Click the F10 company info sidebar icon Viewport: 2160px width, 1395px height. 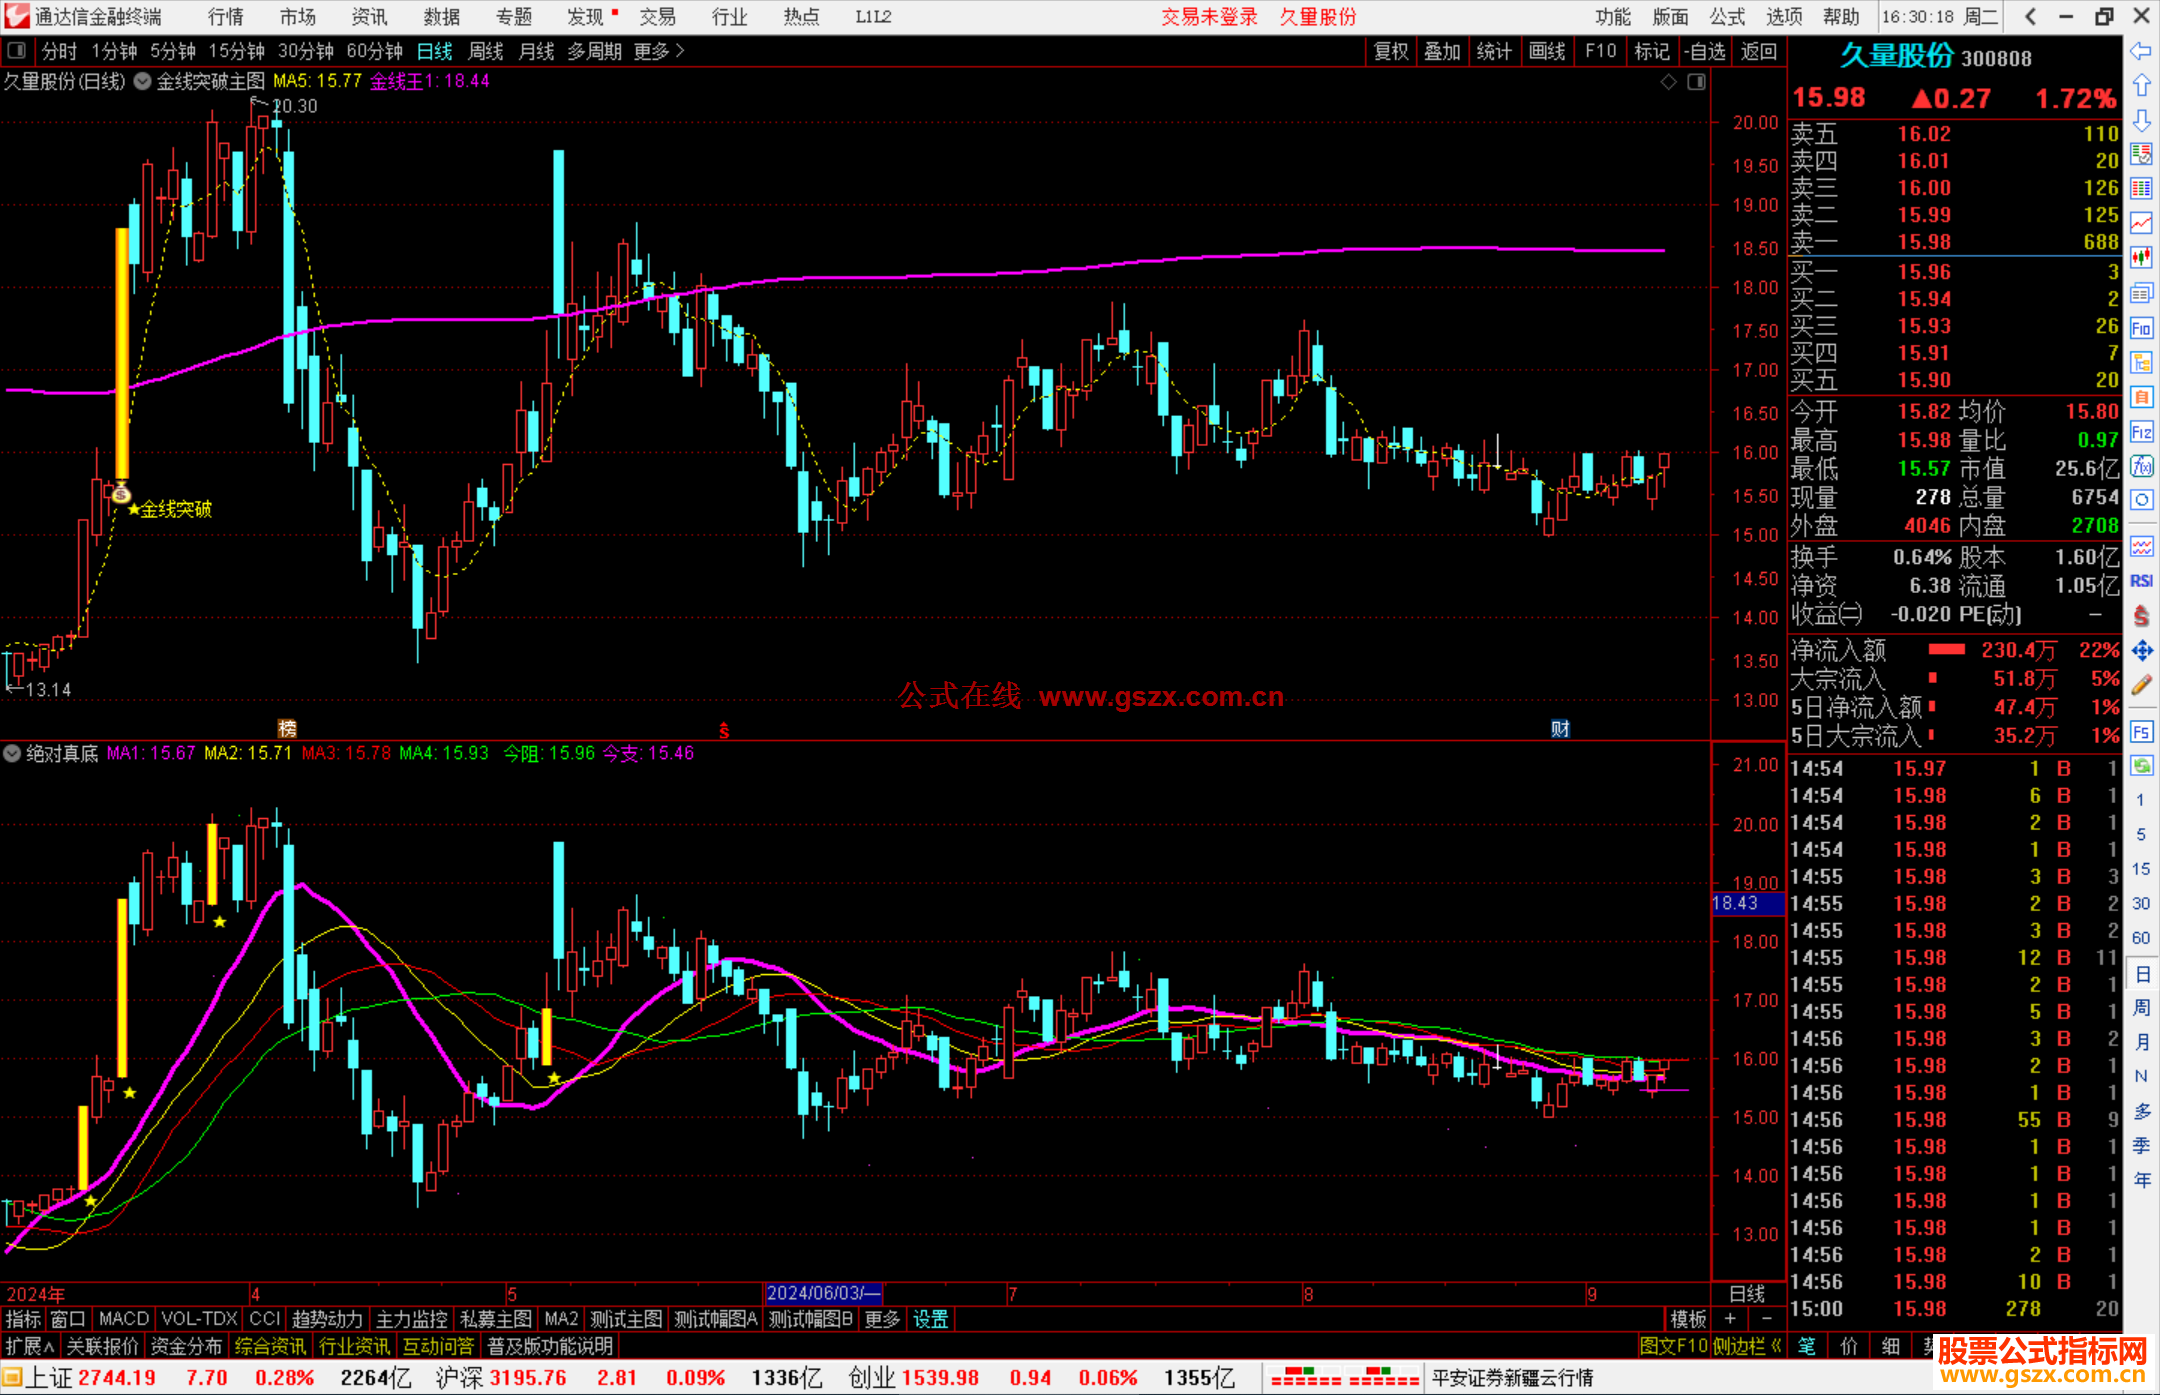click(x=2141, y=328)
